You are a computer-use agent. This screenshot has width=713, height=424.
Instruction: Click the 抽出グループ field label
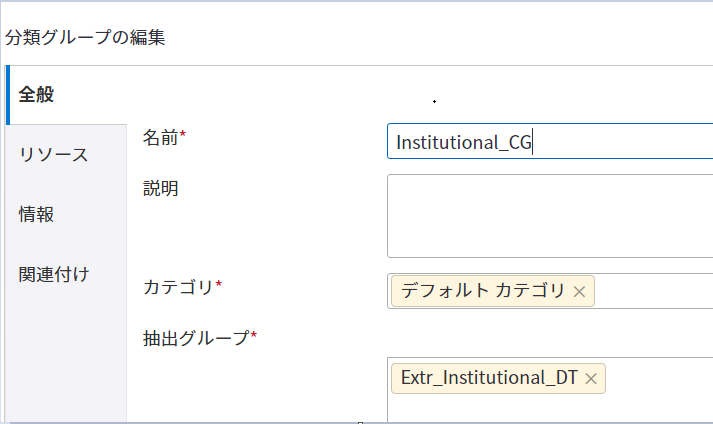(195, 337)
